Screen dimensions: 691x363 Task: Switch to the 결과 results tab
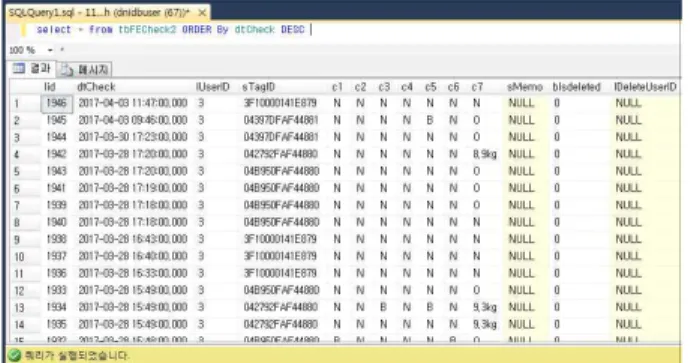(32, 68)
